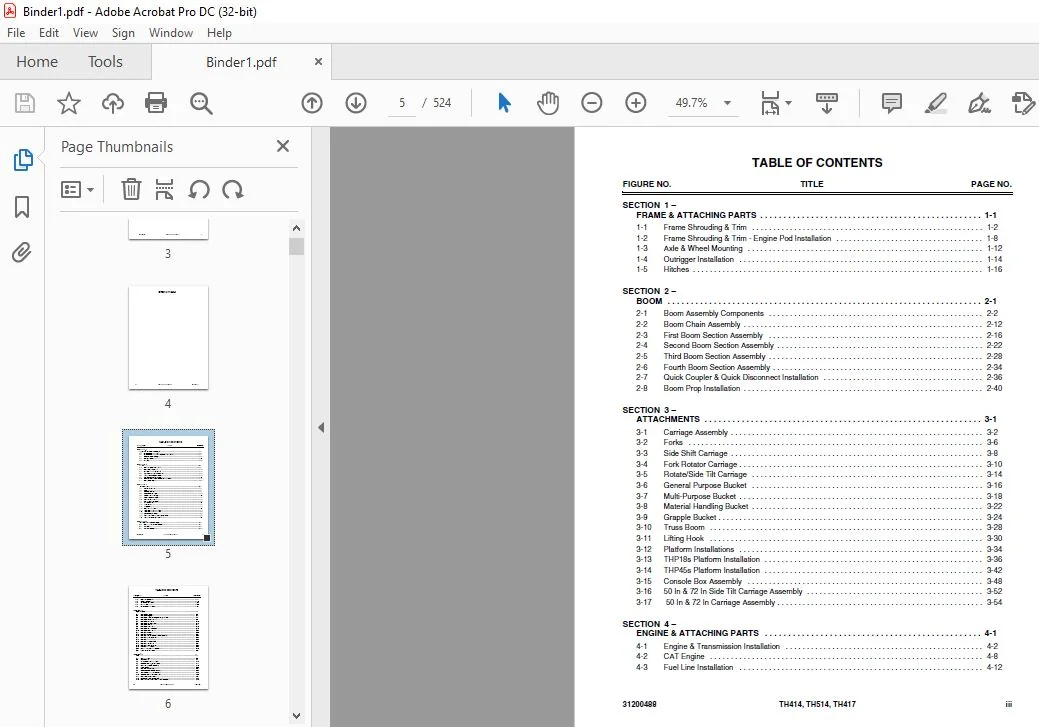The width and height of the screenshot is (1039, 727).
Task: Choose the highlight text tool
Action: [936, 103]
